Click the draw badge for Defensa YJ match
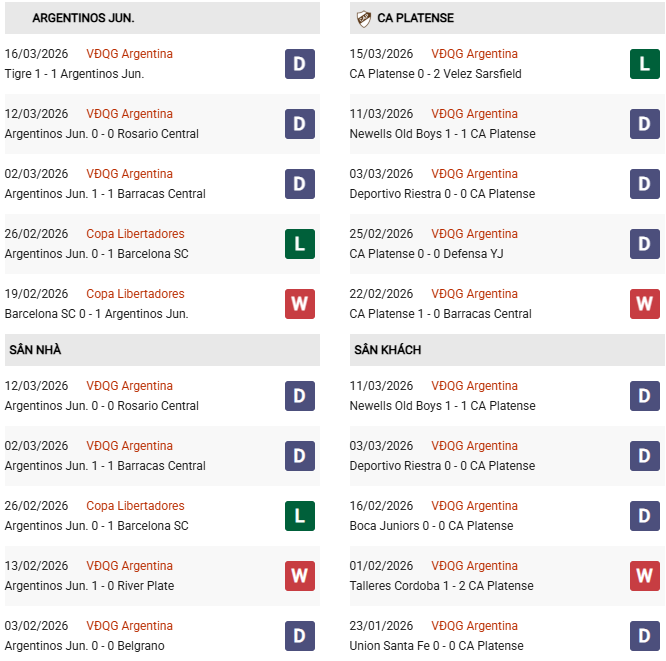The height and width of the screenshot is (661, 666). 645,244
